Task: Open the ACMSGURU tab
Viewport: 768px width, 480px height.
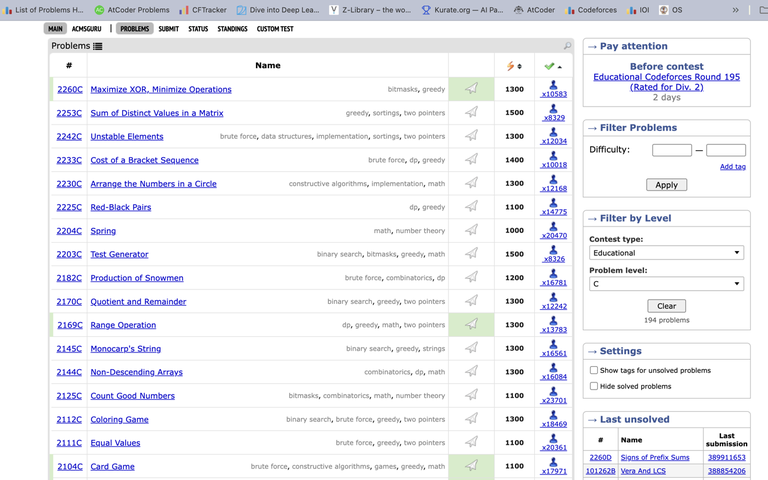Action: (87, 29)
